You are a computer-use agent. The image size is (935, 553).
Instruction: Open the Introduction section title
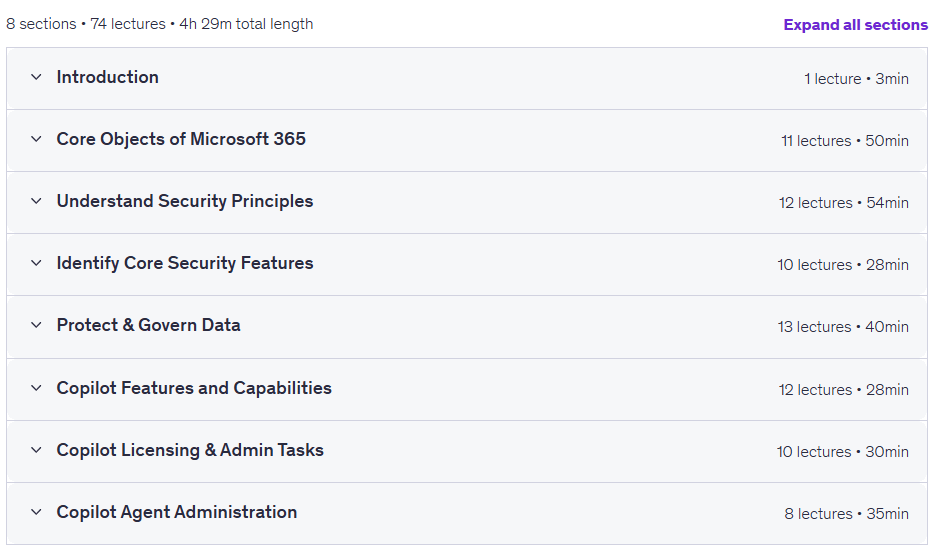pyautogui.click(x=107, y=77)
